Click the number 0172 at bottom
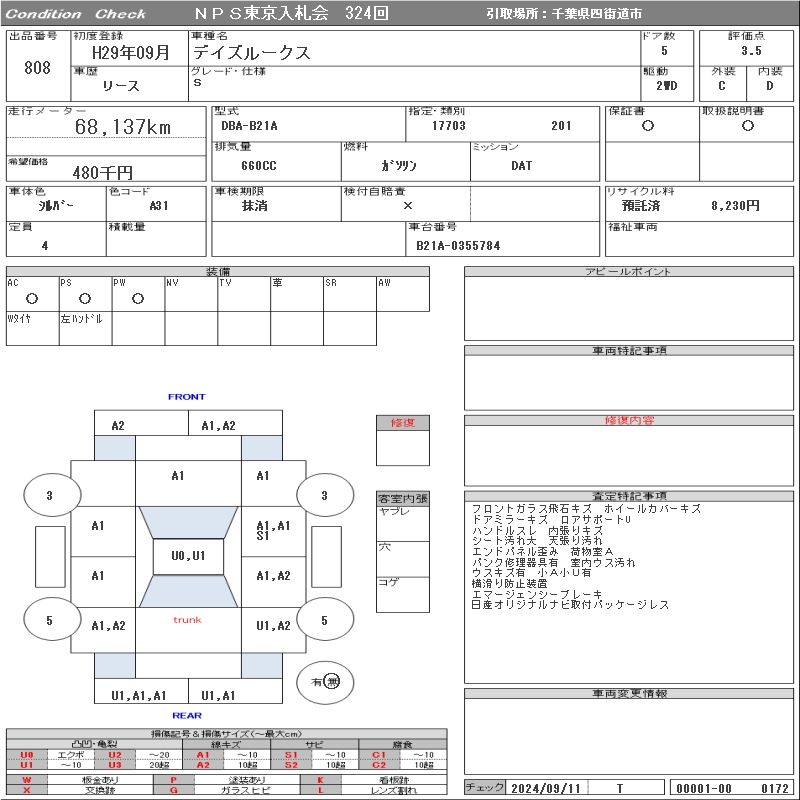This screenshot has height=800, width=800. pyautogui.click(x=775, y=788)
